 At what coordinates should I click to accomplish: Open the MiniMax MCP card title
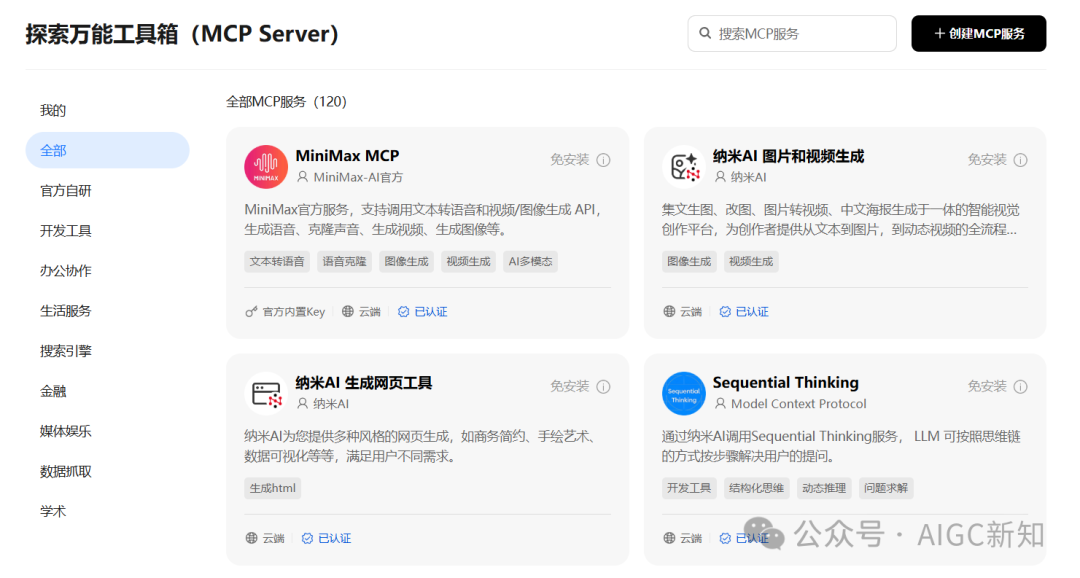point(347,156)
